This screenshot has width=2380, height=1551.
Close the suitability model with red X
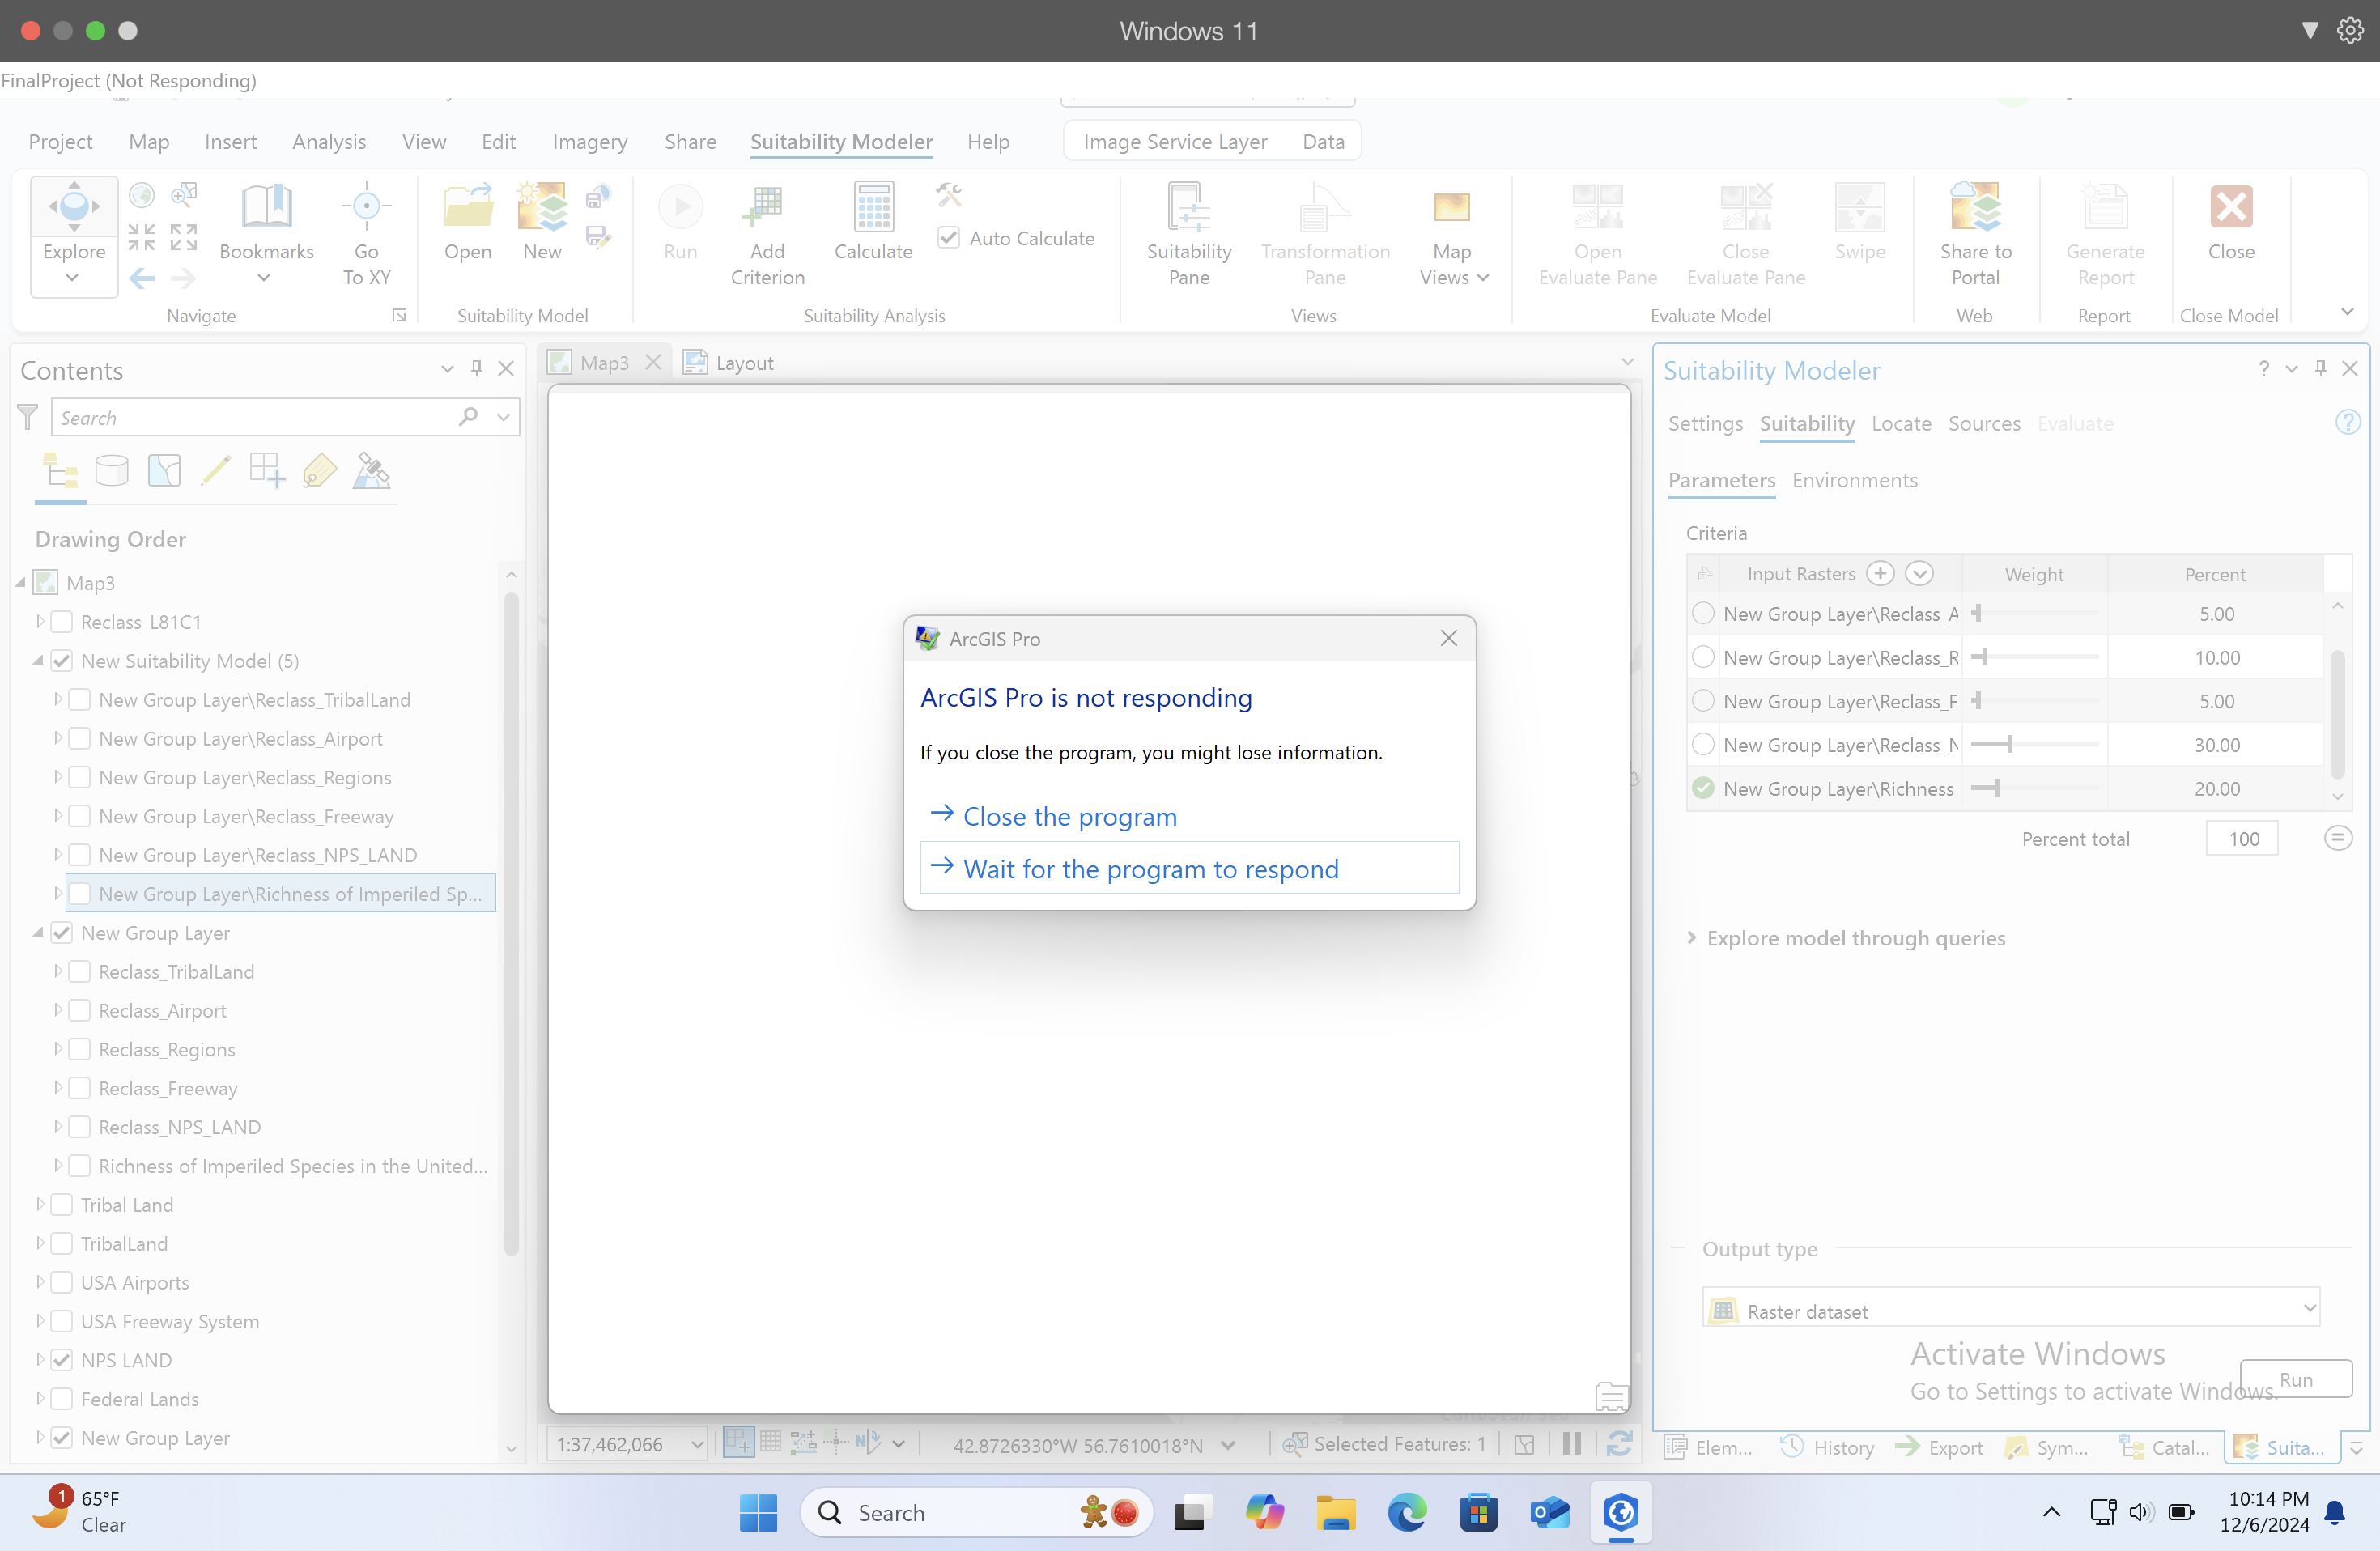point(2231,222)
